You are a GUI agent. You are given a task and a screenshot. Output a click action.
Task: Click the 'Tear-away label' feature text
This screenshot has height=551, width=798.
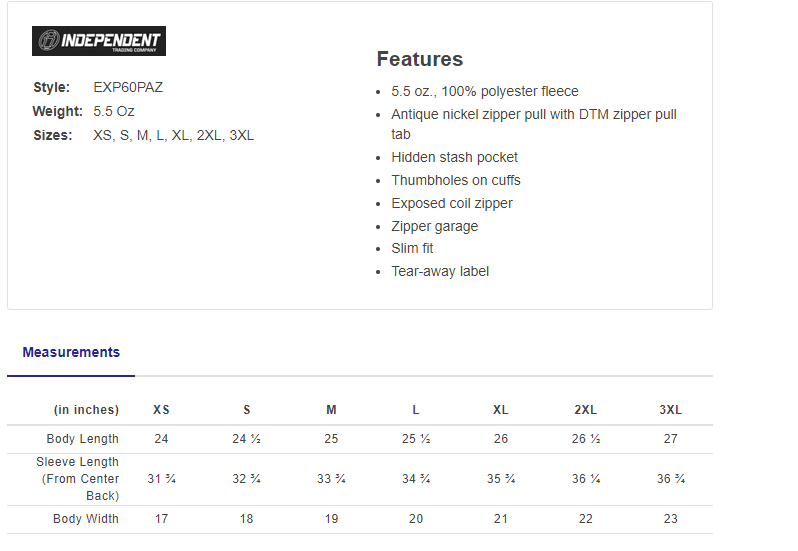coord(440,271)
